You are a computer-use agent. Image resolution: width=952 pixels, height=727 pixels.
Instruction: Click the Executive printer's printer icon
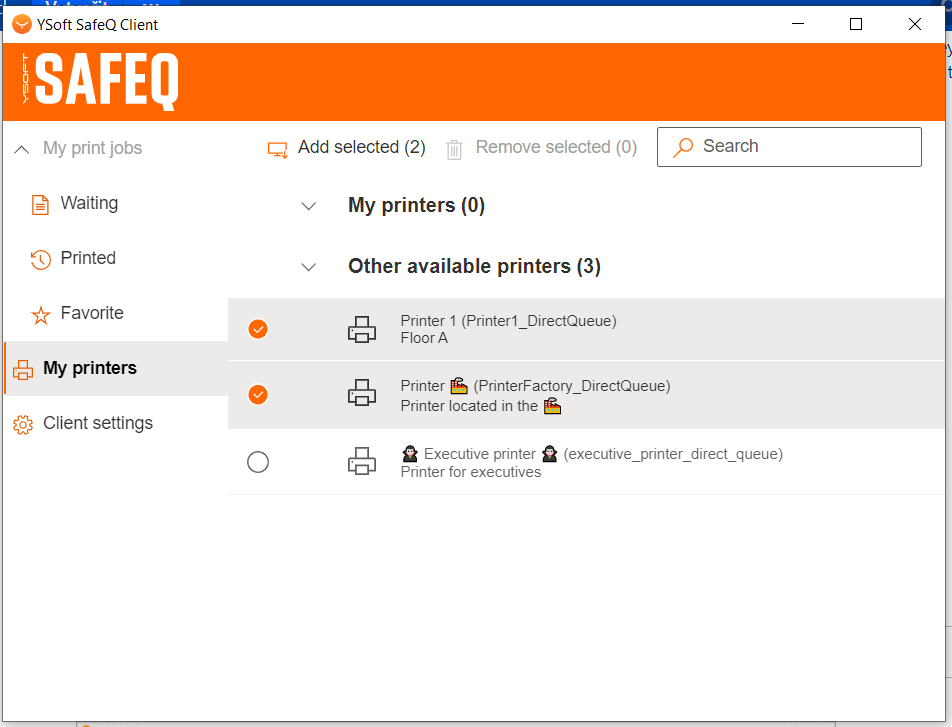click(362, 462)
